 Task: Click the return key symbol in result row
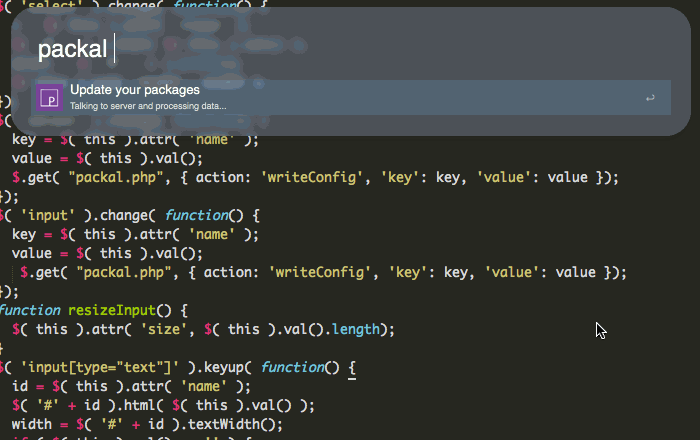click(650, 98)
